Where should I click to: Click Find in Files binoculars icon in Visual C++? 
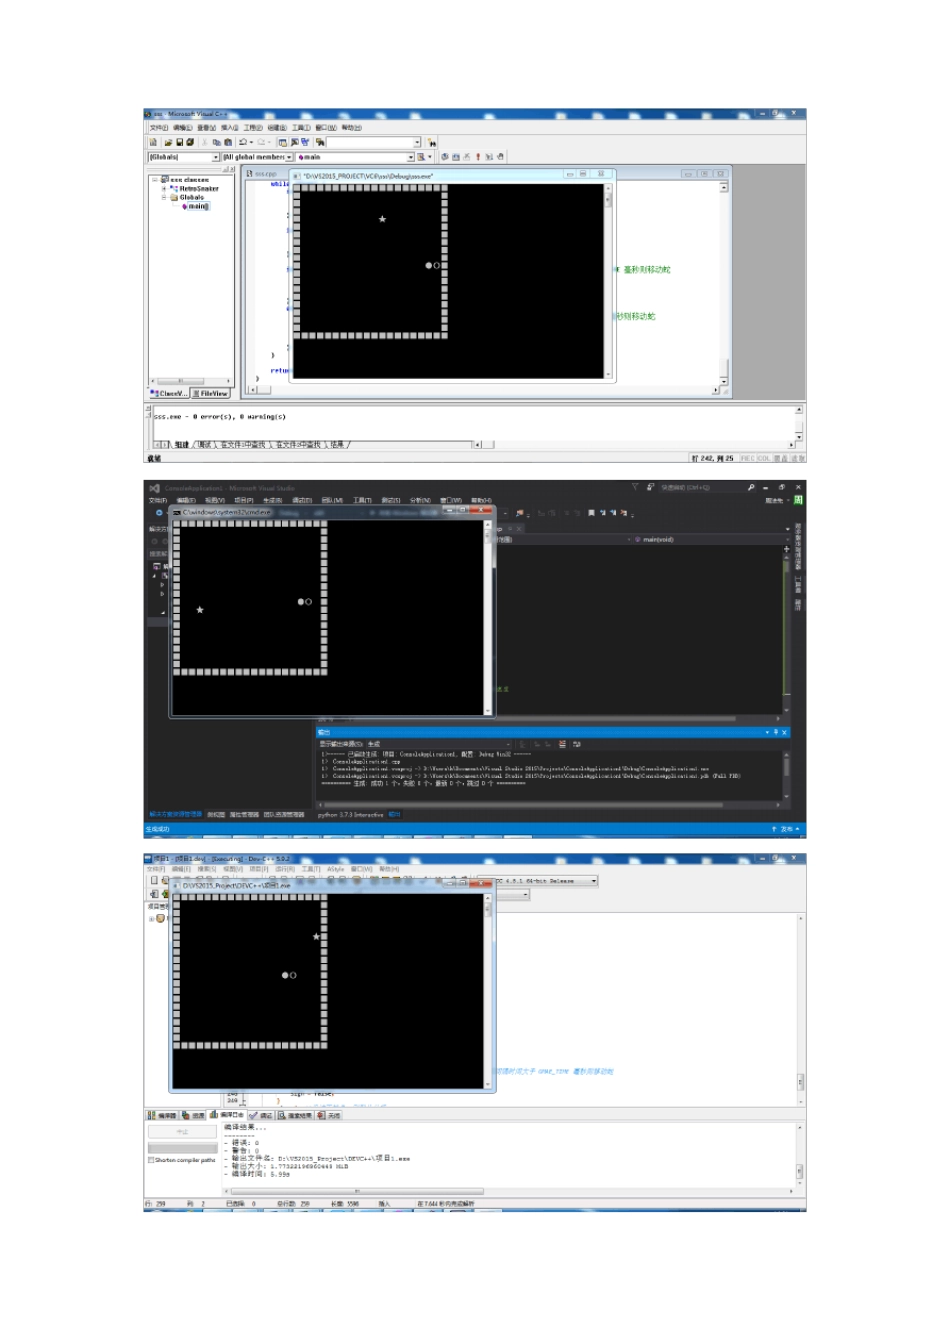pos(319,142)
